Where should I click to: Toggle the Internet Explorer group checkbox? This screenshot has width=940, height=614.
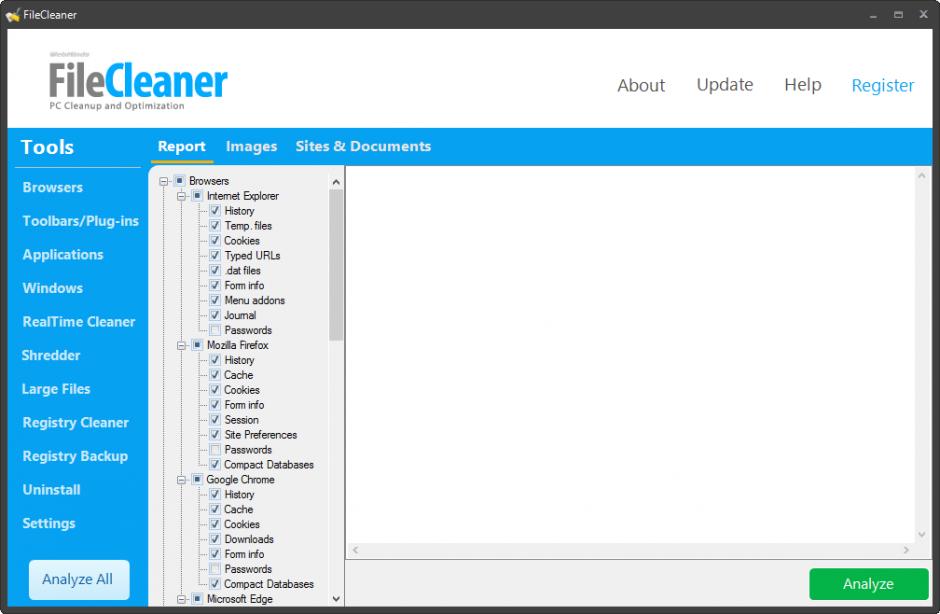tap(197, 195)
